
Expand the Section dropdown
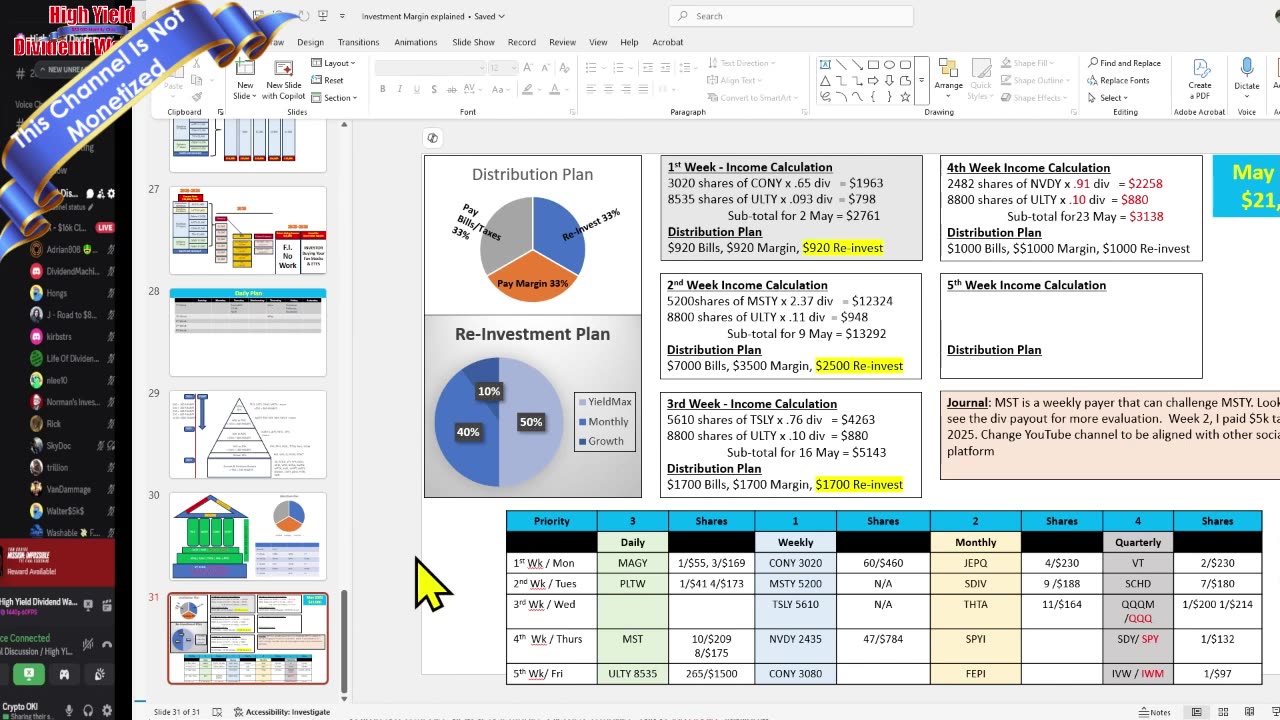coord(333,98)
